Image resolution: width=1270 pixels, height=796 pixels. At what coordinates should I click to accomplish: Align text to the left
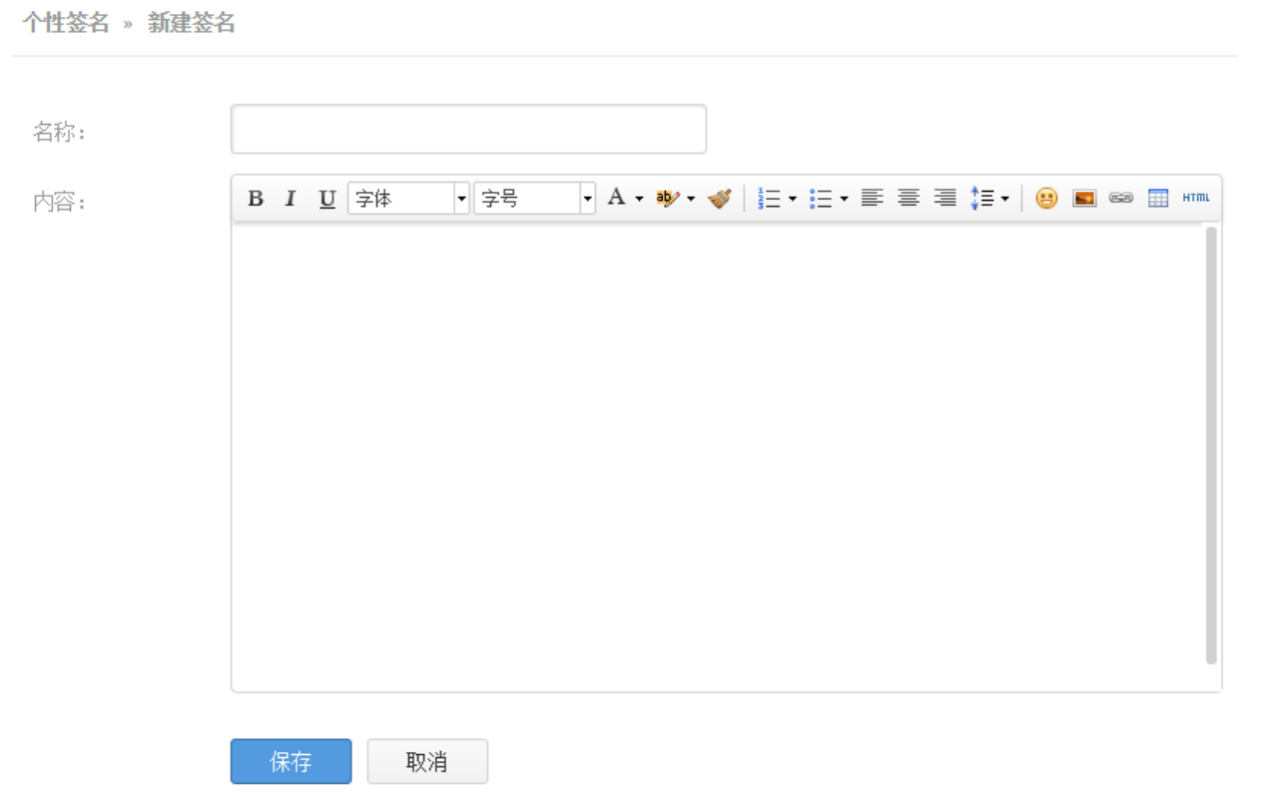pos(872,198)
